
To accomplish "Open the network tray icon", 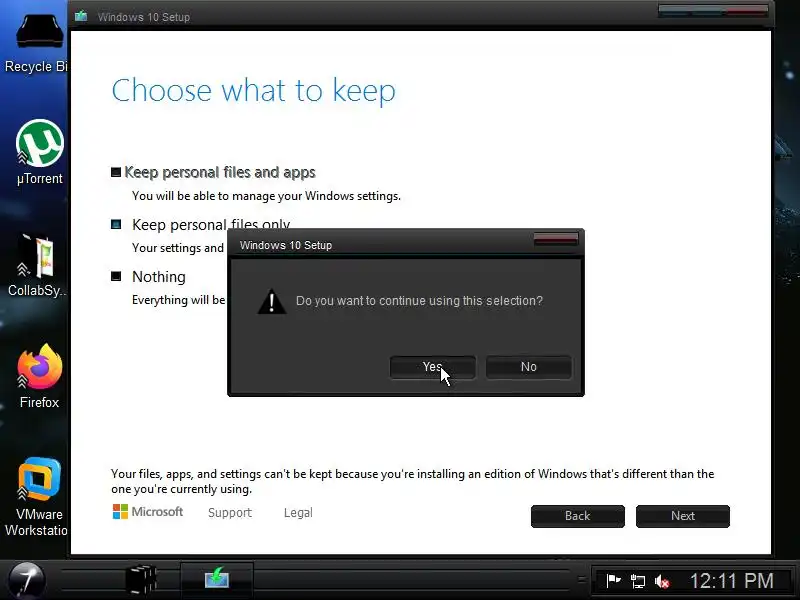I will tap(637, 581).
